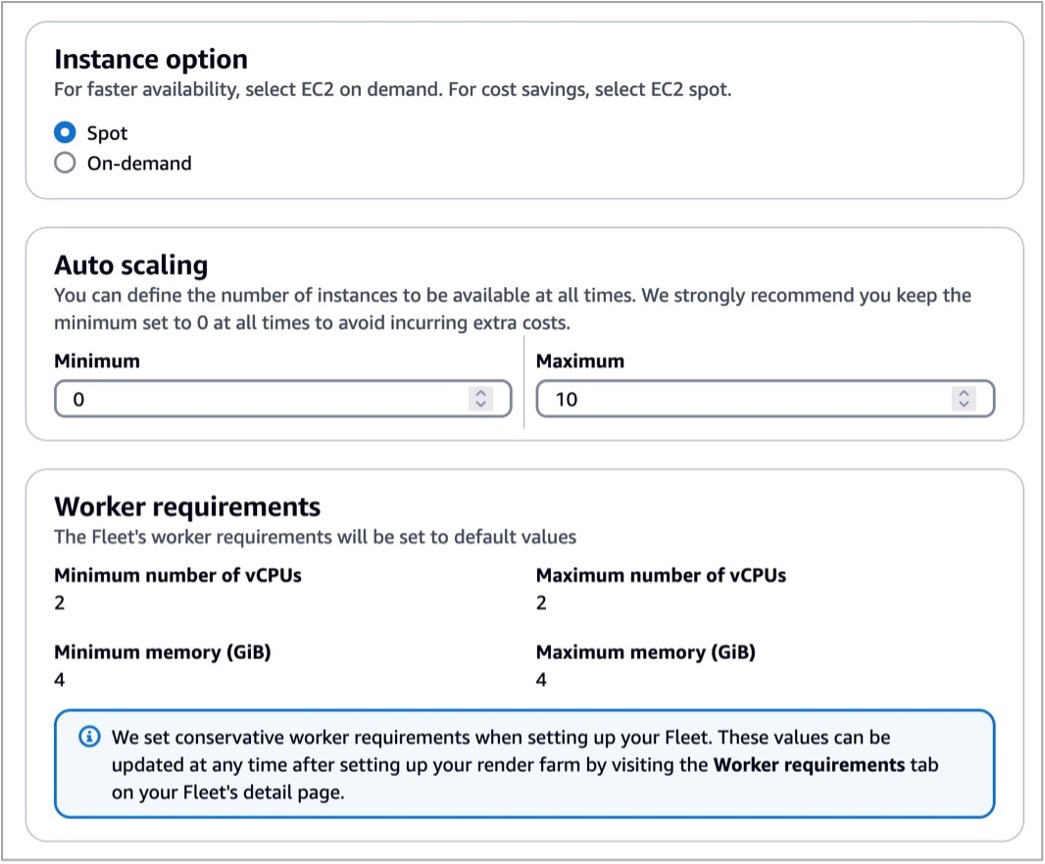
Task: Increase the Minimum auto scaling value
Action: pos(481,393)
